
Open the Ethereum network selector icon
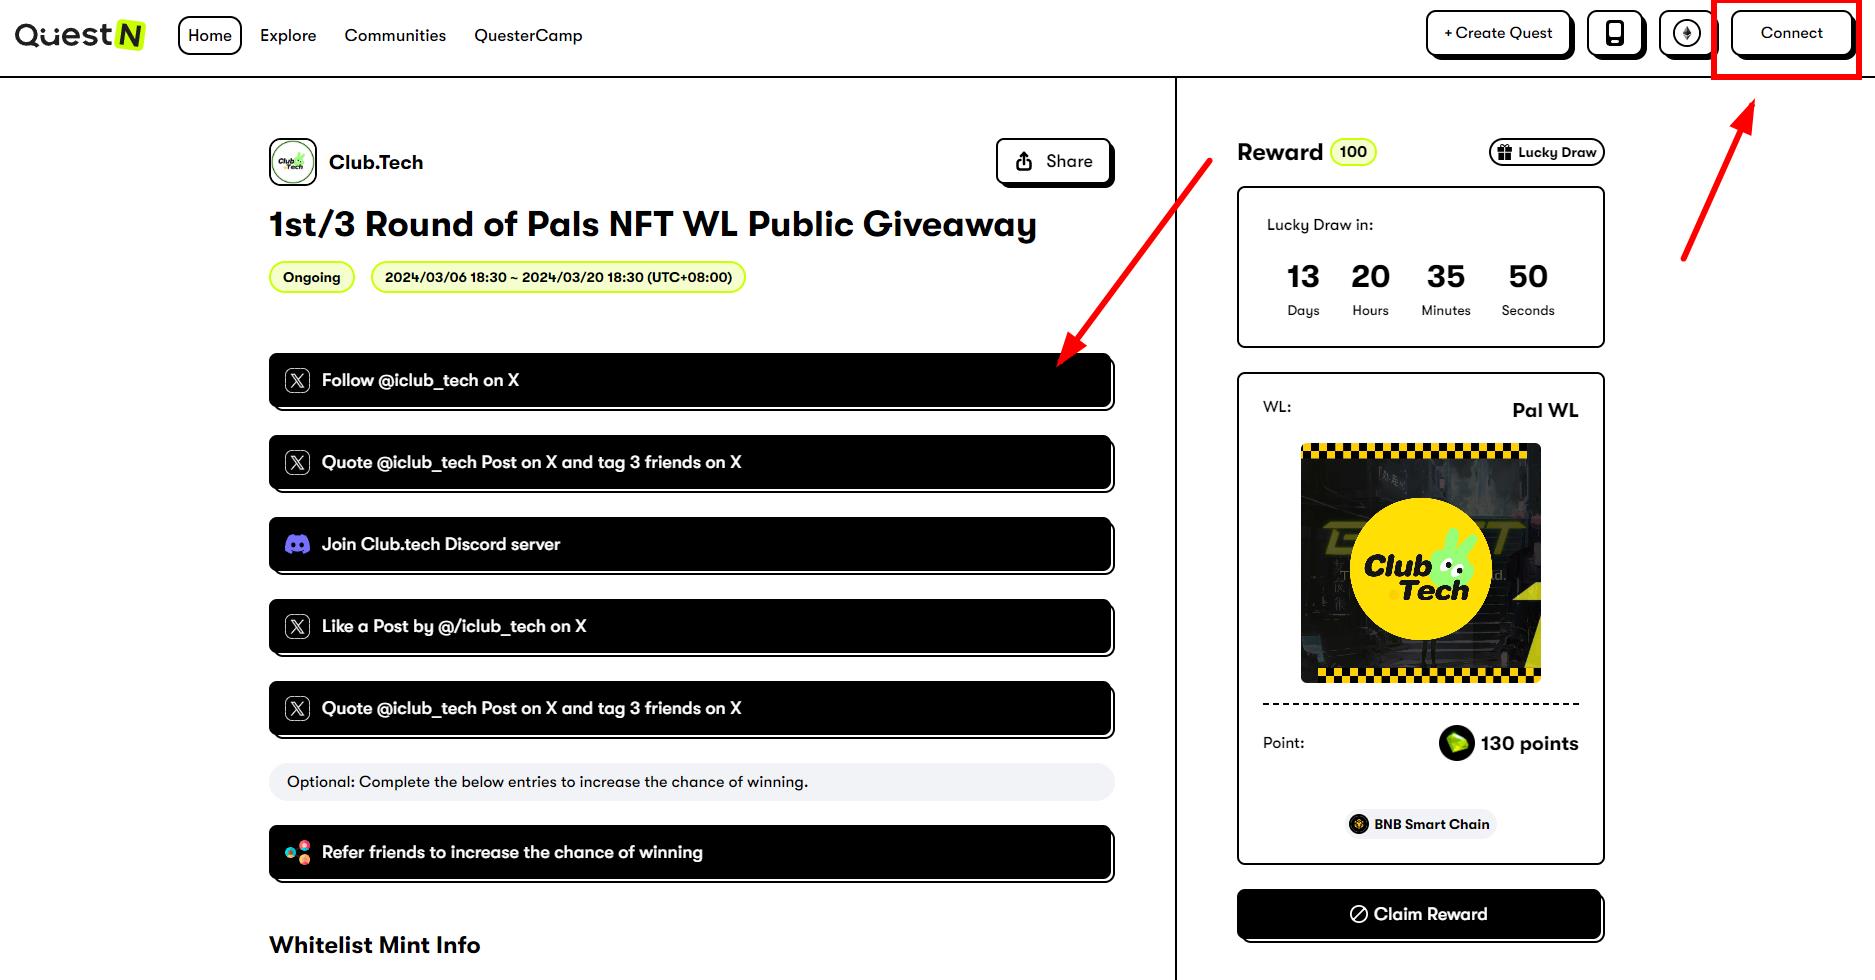pos(1687,33)
